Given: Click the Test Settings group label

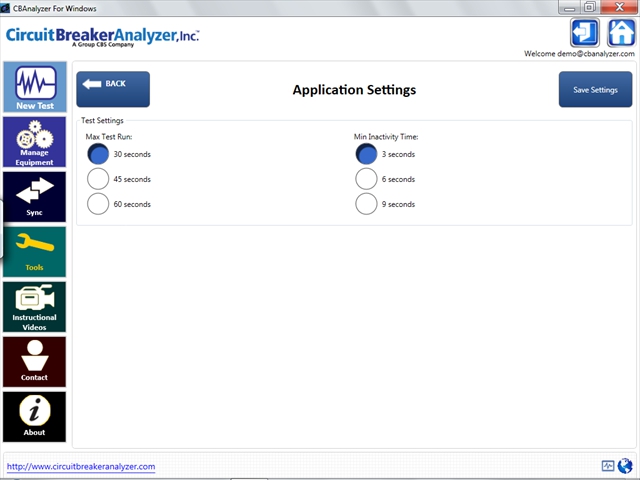Looking at the screenshot, I should [102, 120].
